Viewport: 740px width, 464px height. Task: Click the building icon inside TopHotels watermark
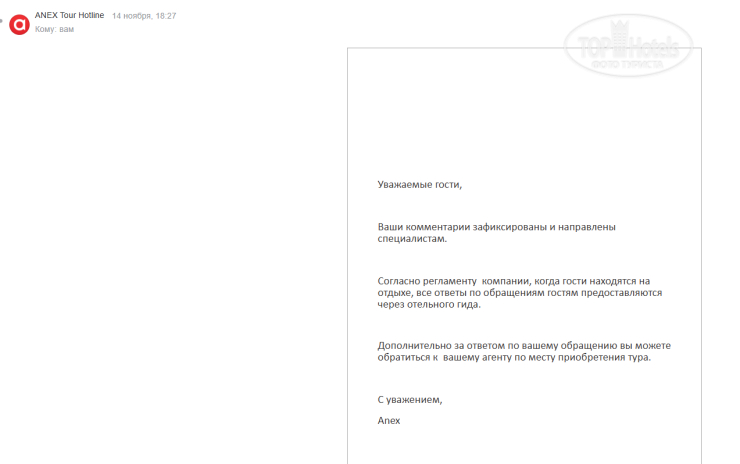pyautogui.click(x=618, y=39)
